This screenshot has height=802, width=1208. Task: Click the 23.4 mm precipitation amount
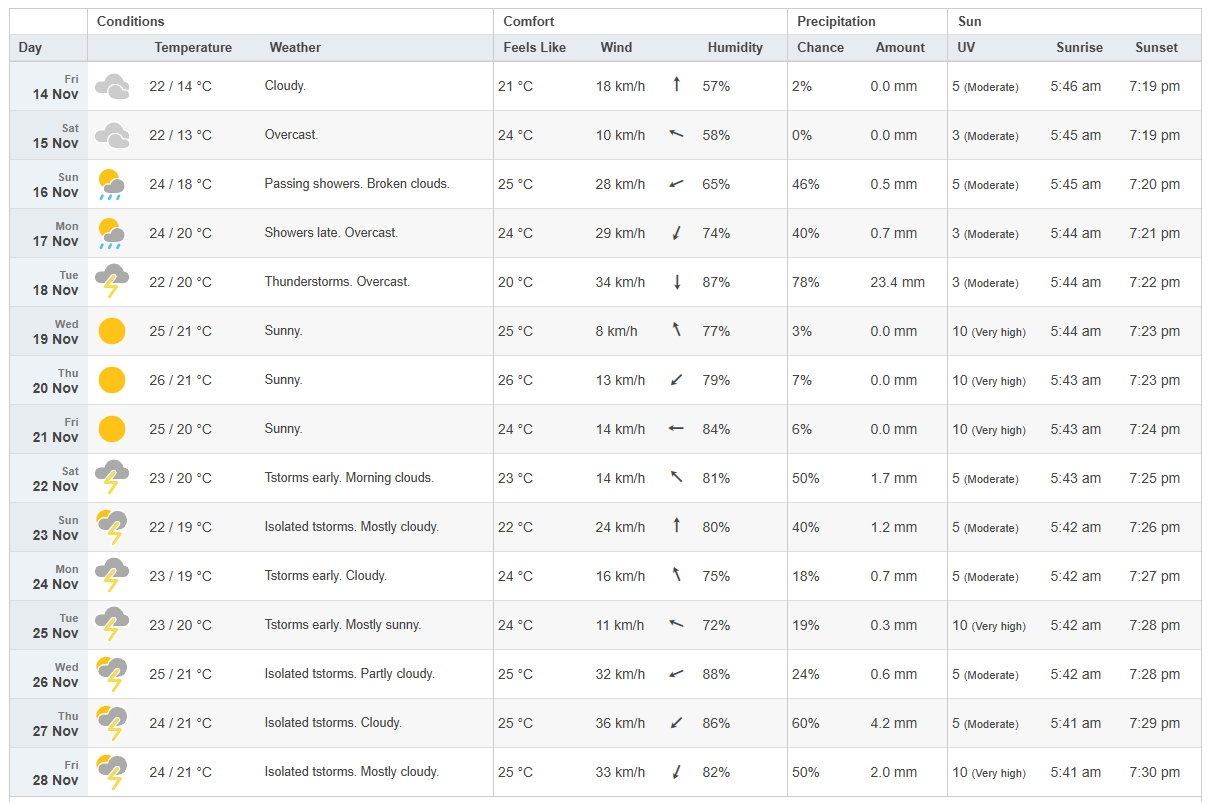pyautogui.click(x=897, y=282)
